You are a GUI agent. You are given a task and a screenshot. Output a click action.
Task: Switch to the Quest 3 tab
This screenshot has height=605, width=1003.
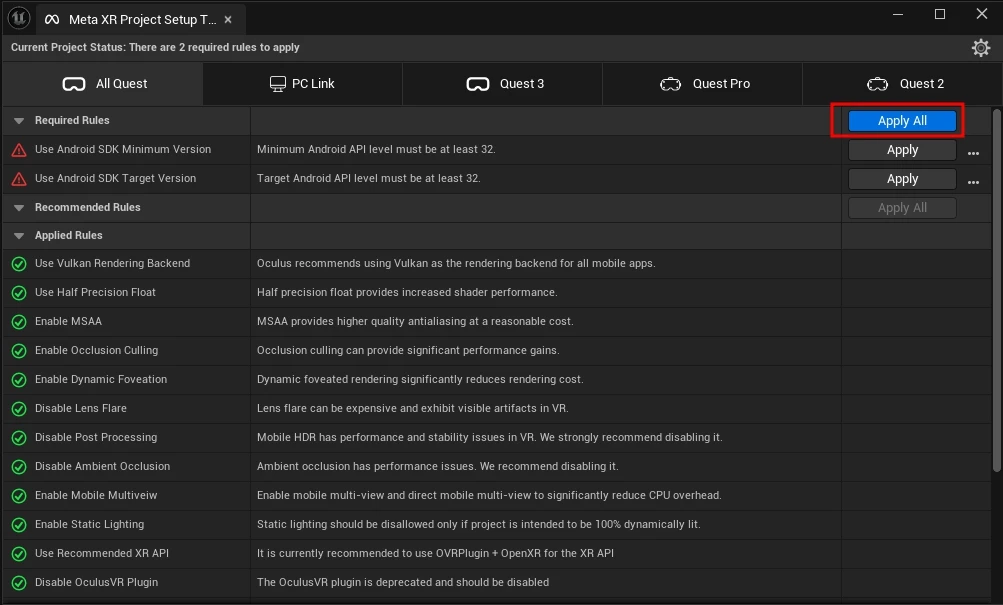pos(503,84)
